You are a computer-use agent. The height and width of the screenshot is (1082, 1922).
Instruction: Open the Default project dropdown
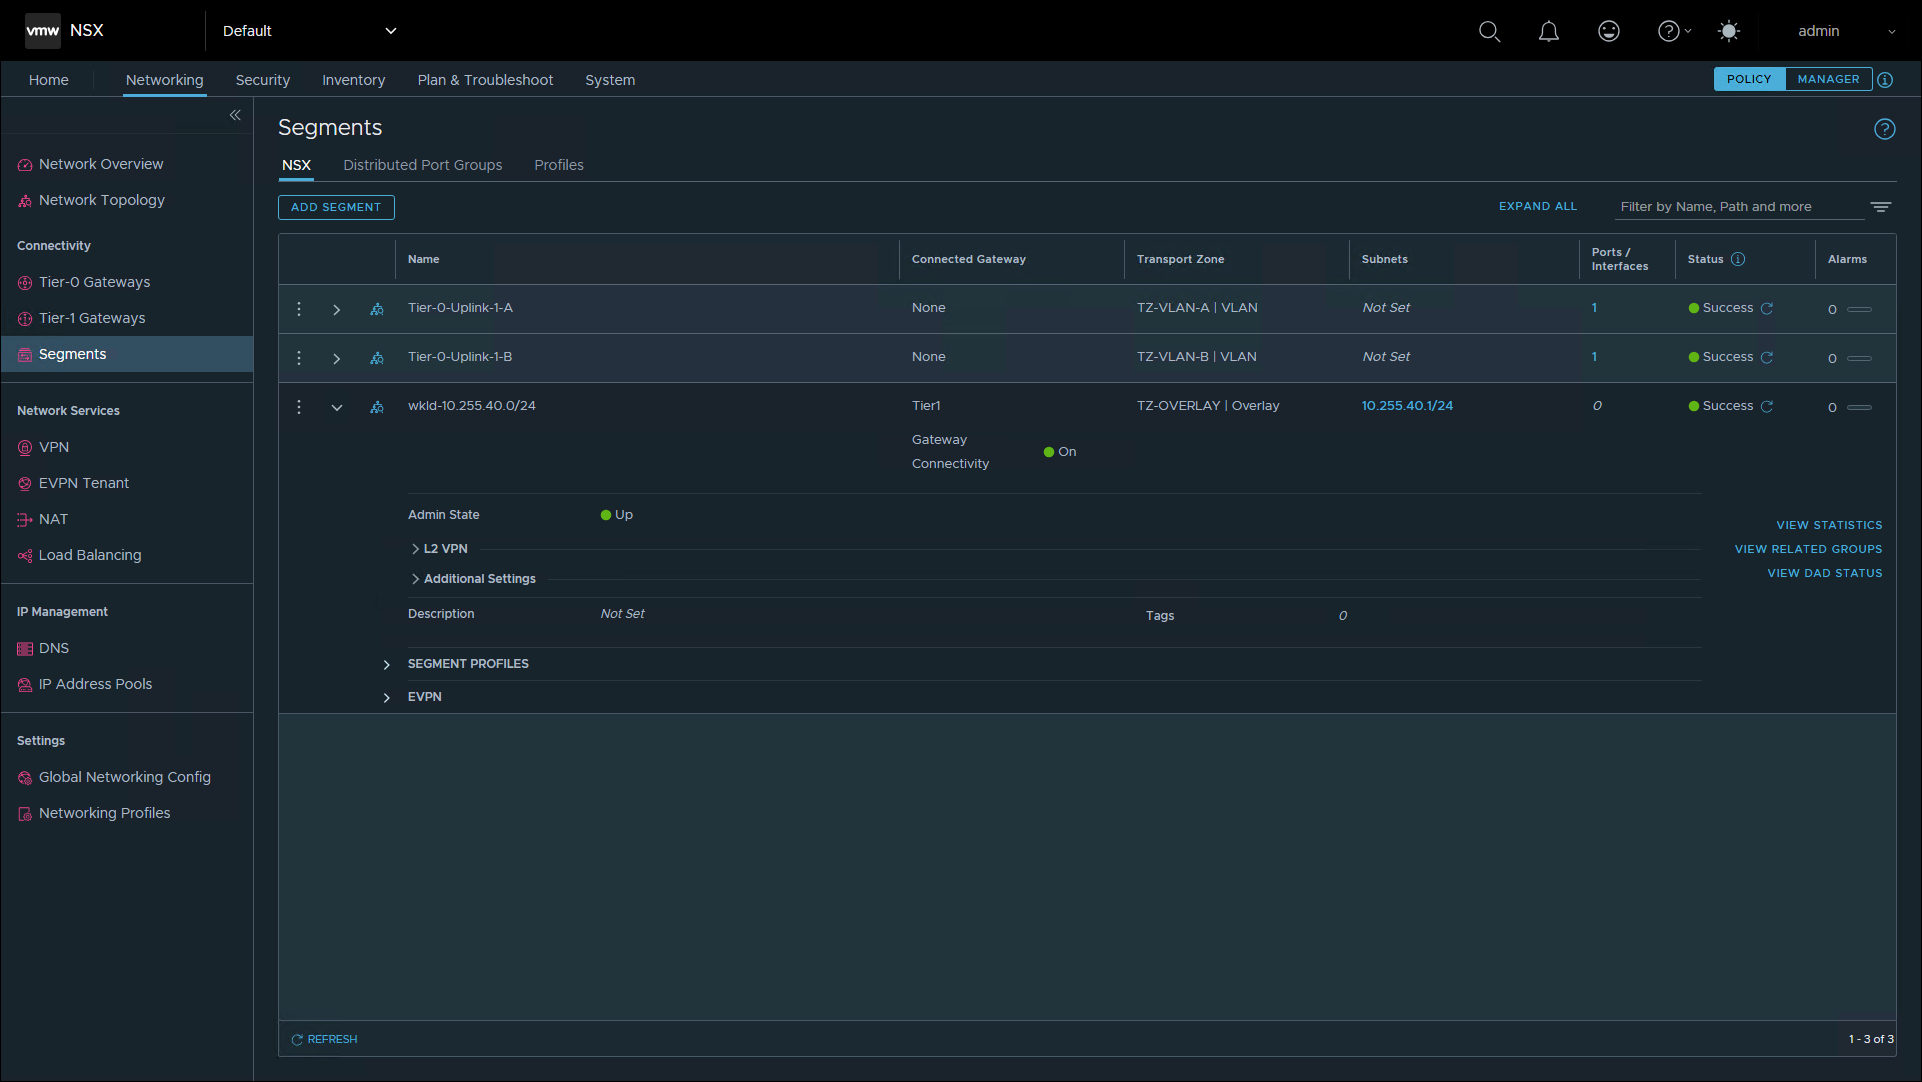click(x=309, y=31)
